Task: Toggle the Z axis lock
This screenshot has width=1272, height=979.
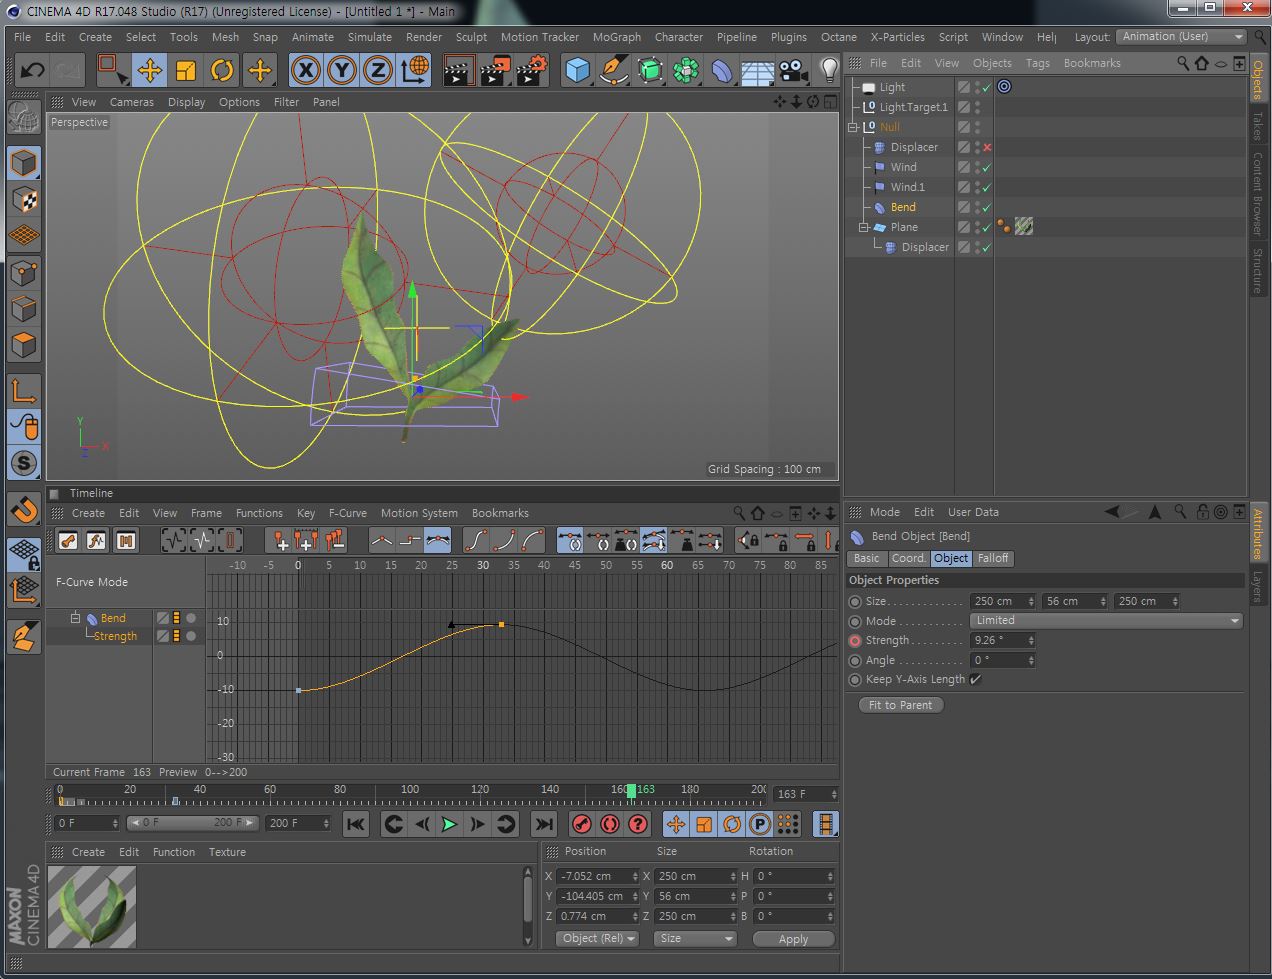Action: (378, 70)
